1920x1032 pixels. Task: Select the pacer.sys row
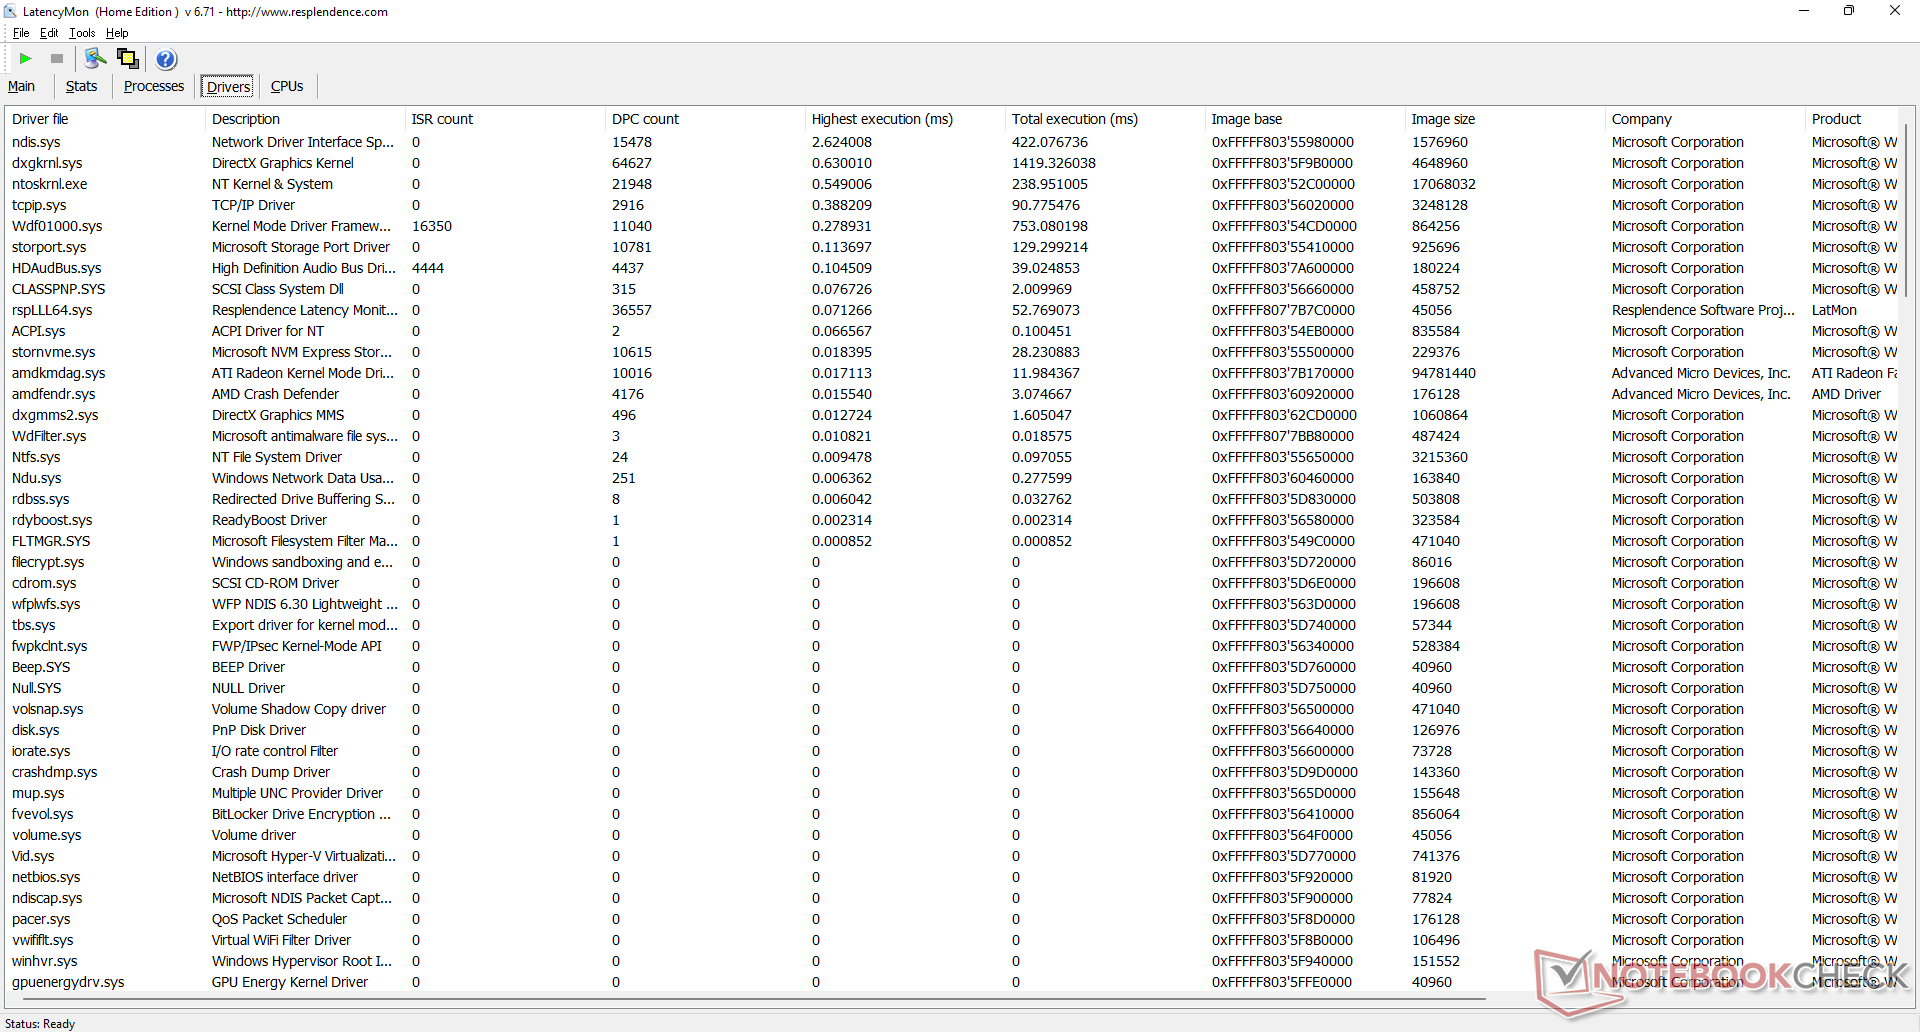pyautogui.click(x=951, y=919)
